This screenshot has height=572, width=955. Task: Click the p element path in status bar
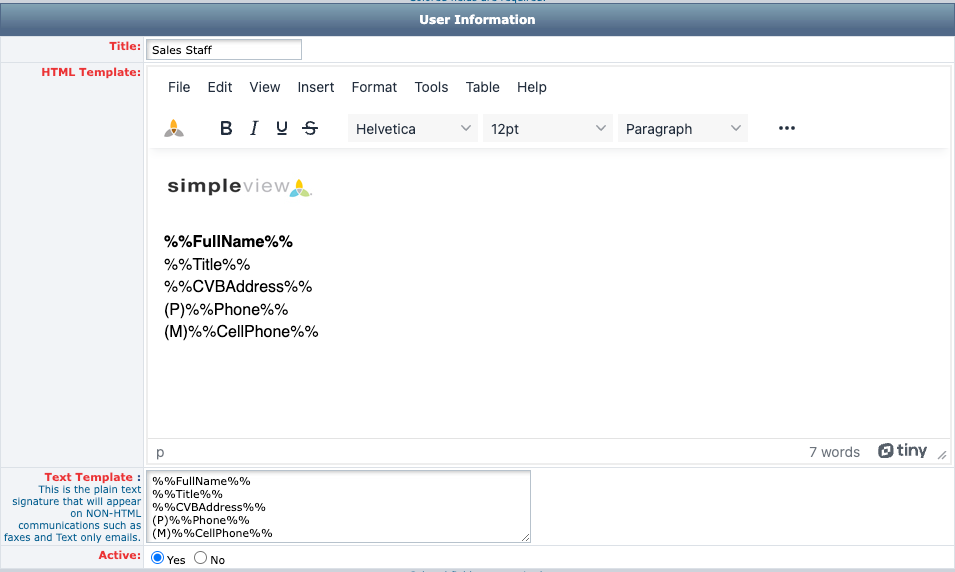point(160,452)
